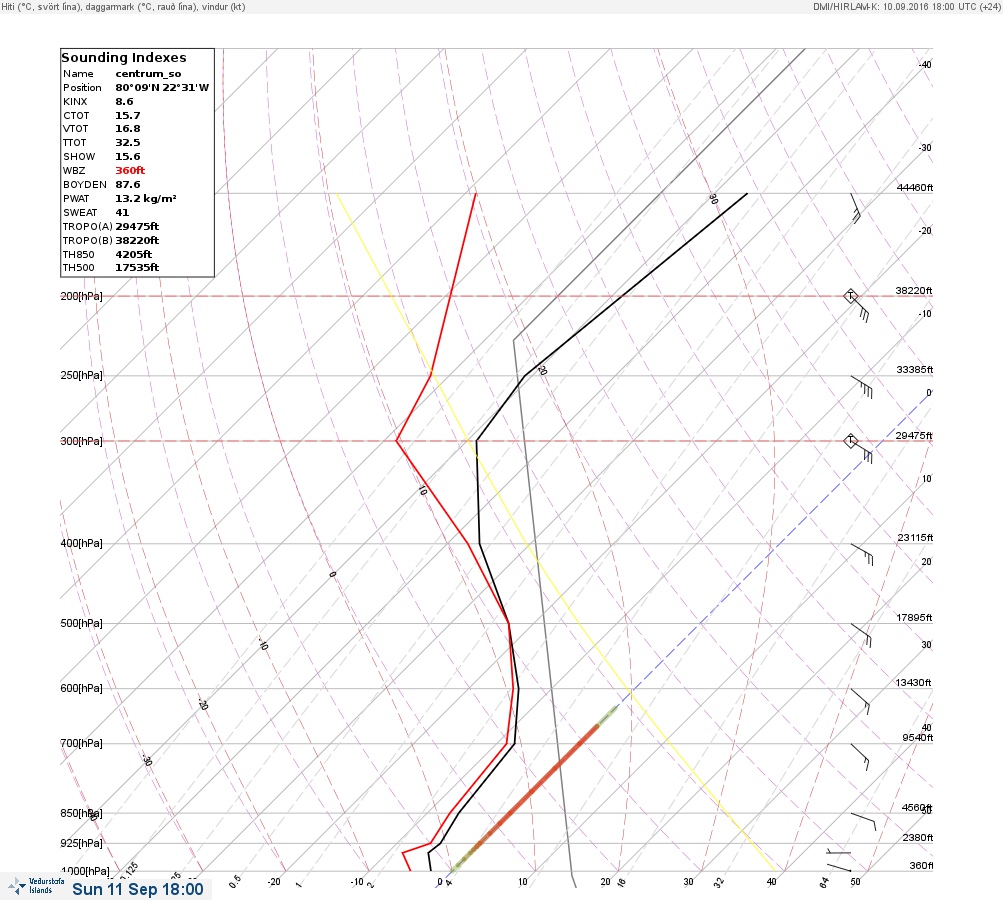Image resolution: width=1003 pixels, height=900 pixels.
Task: Click the wind barb at 300 hPa level
Action: [858, 448]
